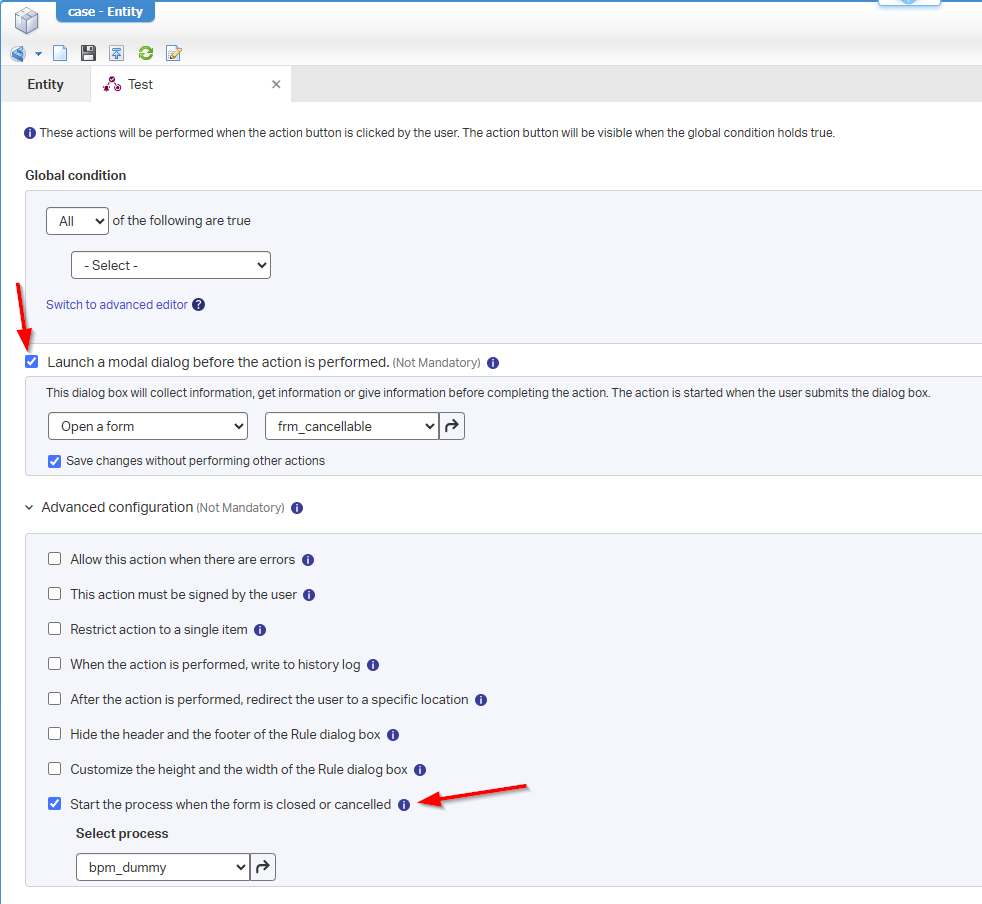Image resolution: width=982 pixels, height=904 pixels.
Task: Switch to the Entity tab
Action: 45,85
